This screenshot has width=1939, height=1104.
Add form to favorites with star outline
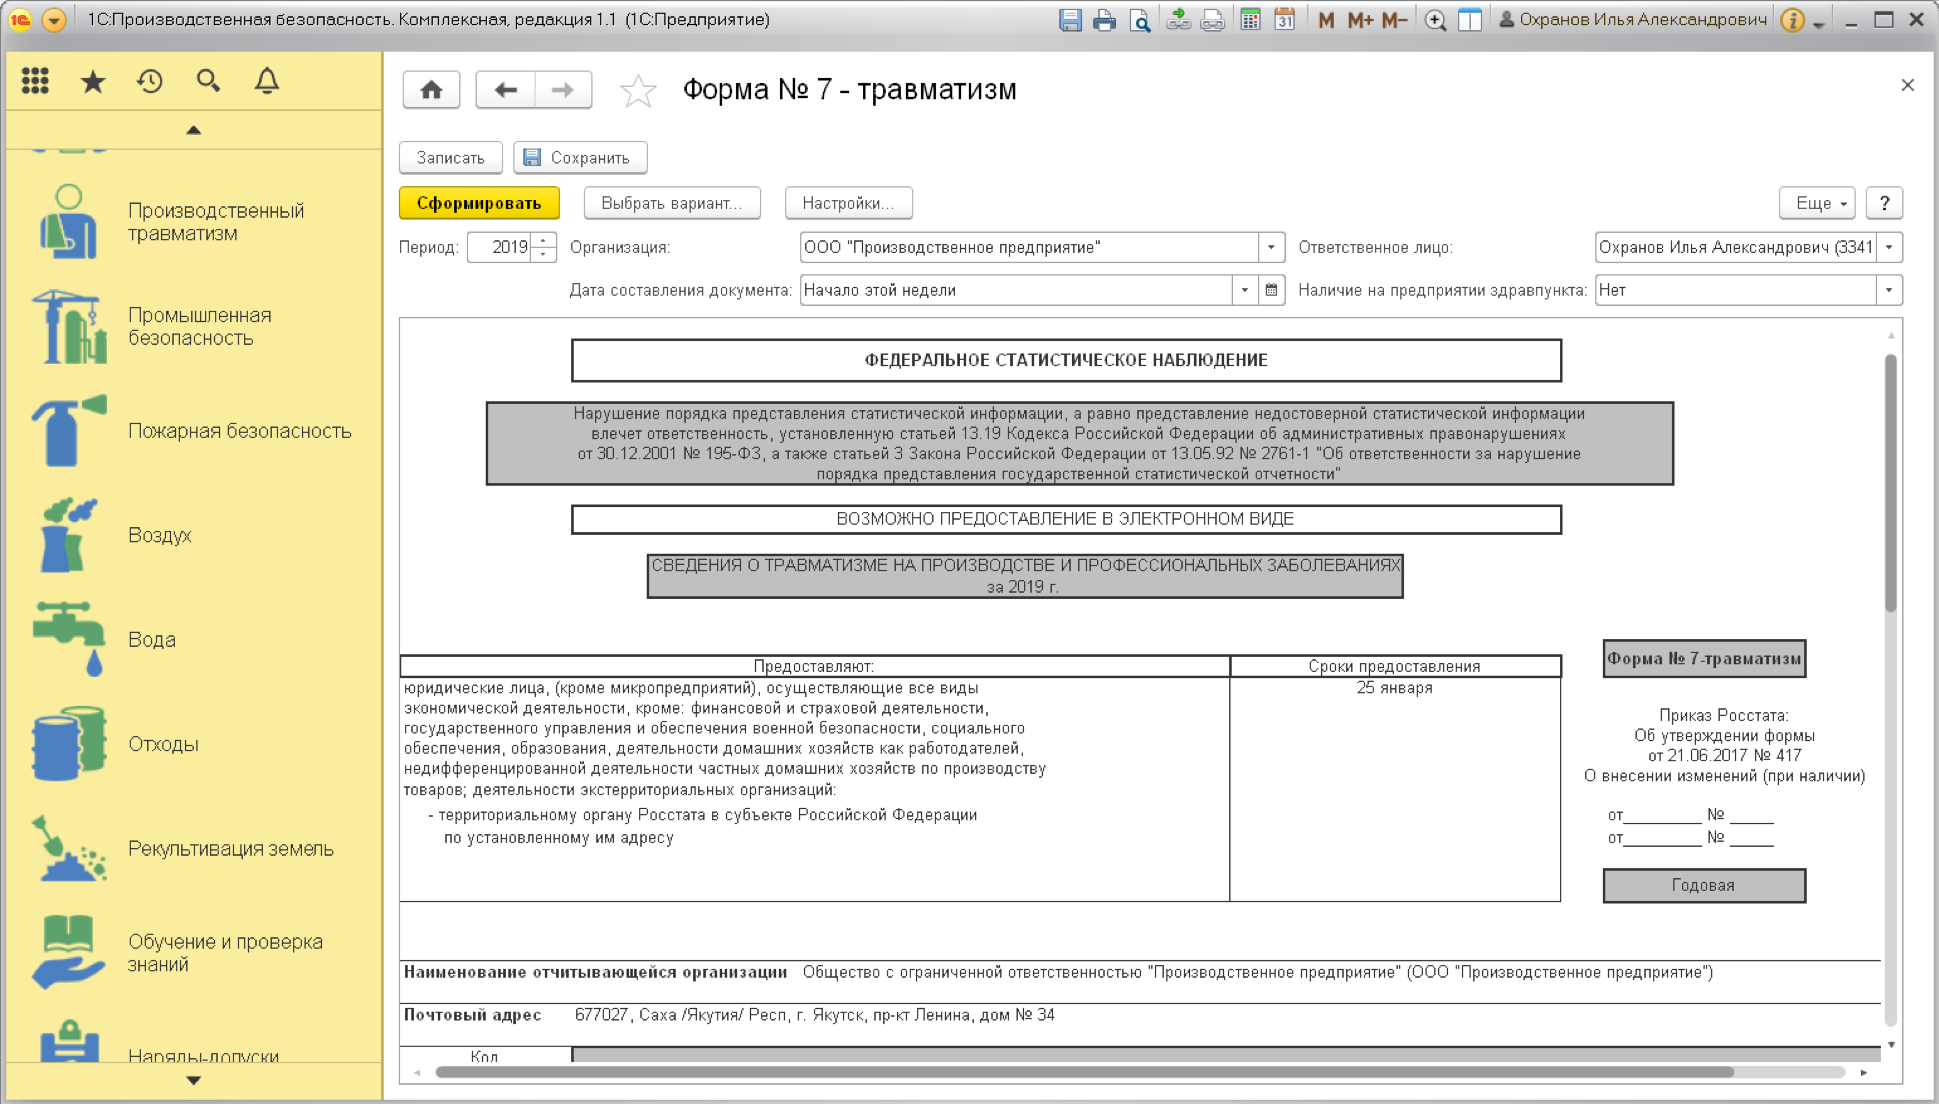click(638, 91)
